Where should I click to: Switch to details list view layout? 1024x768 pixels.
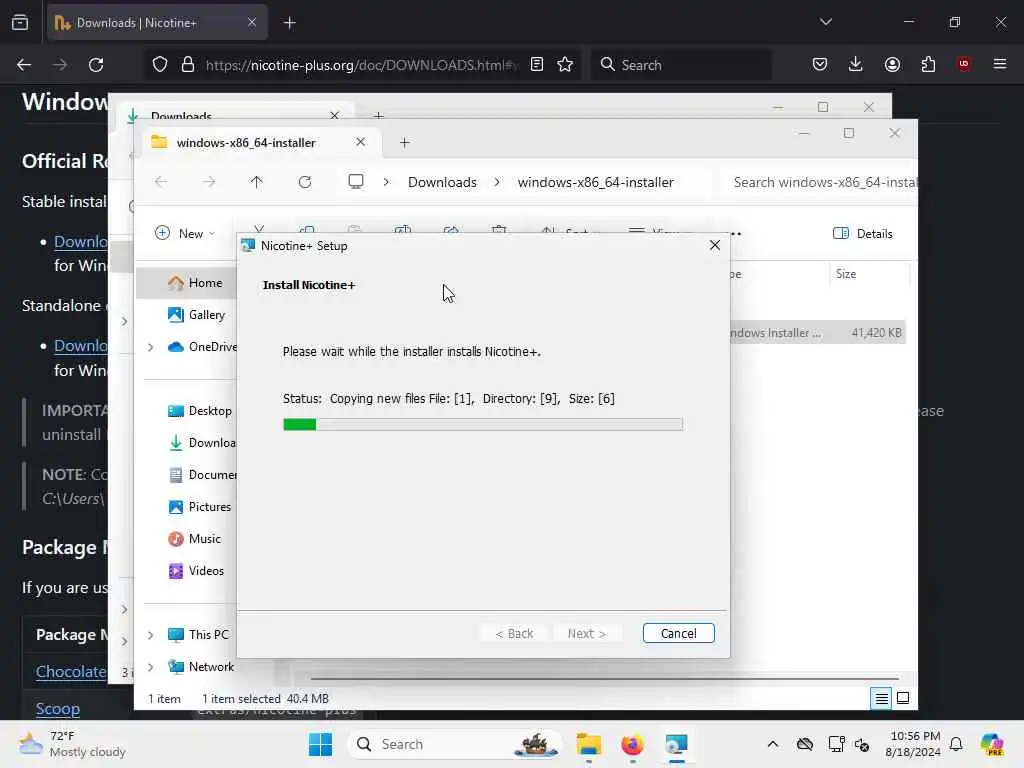coord(881,699)
